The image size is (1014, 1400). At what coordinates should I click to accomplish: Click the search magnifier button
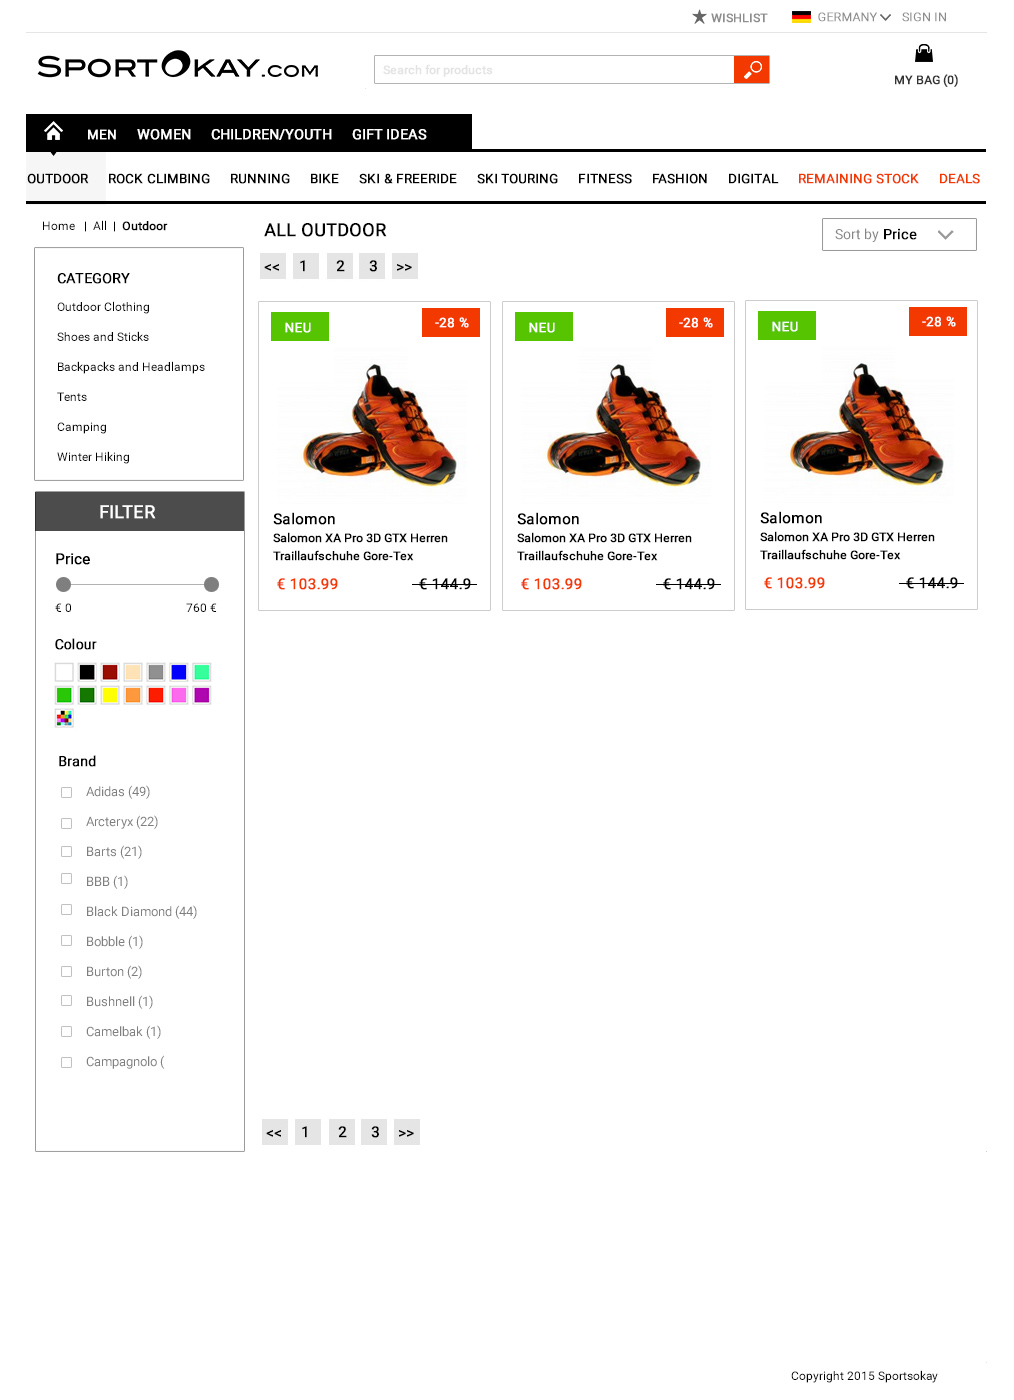tap(752, 69)
